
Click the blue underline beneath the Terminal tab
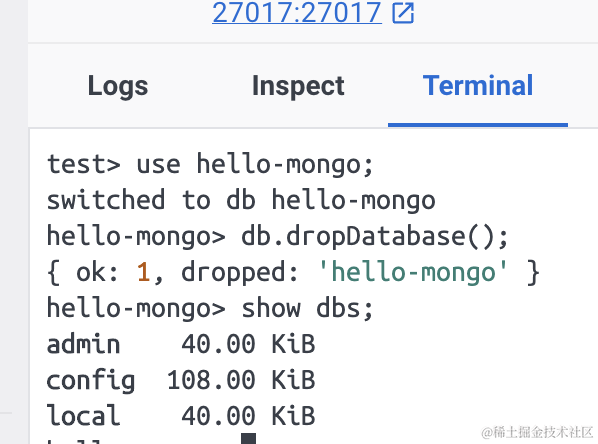[478, 125]
